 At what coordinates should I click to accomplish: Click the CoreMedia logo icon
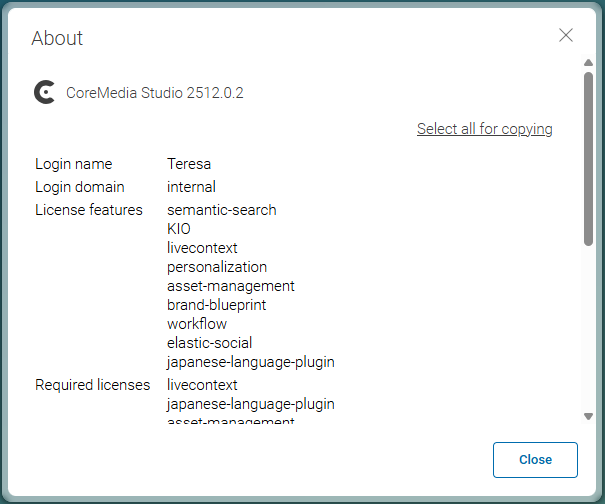44,93
